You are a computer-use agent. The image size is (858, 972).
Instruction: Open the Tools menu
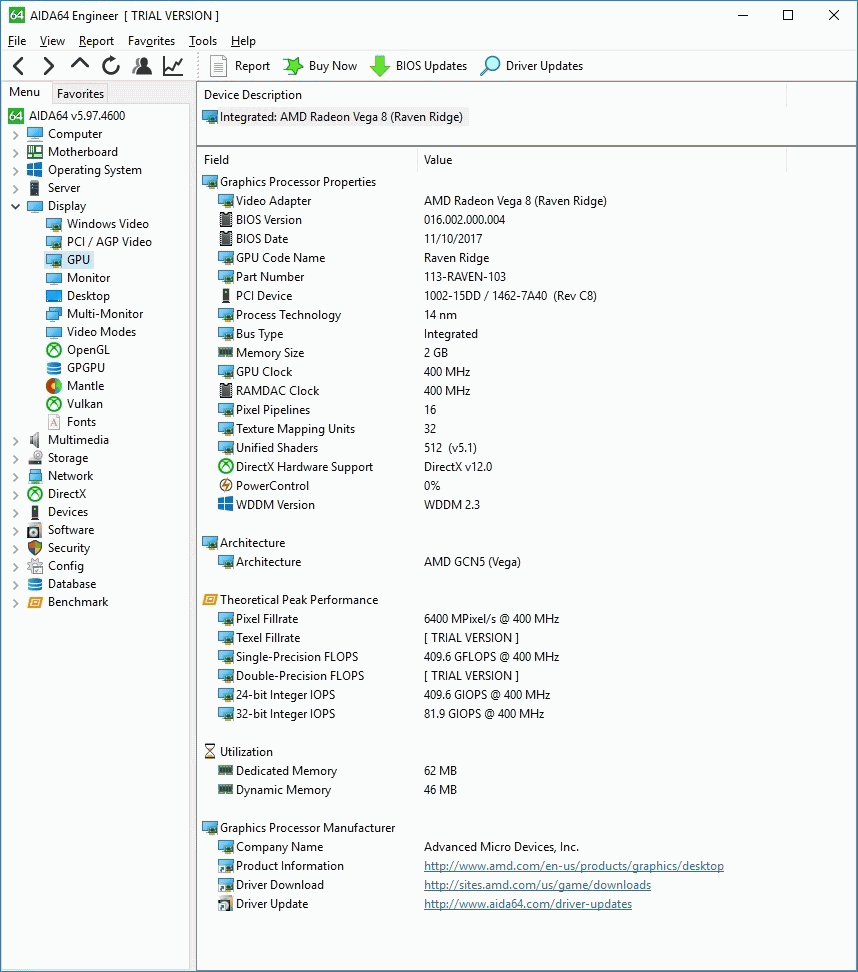coord(203,41)
